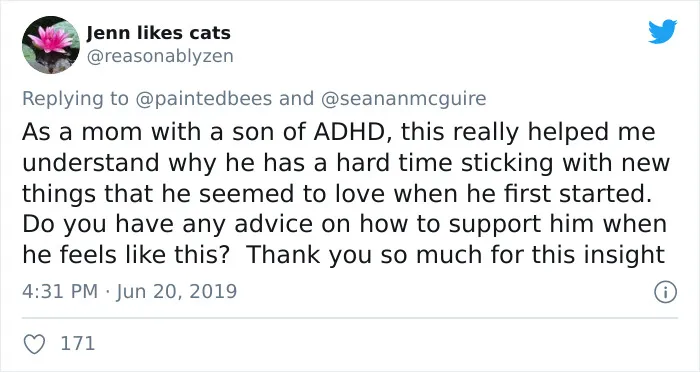Viewport: 700px width, 372px height.
Task: Click the phrase hard time sticking with new
Action: 504,163
